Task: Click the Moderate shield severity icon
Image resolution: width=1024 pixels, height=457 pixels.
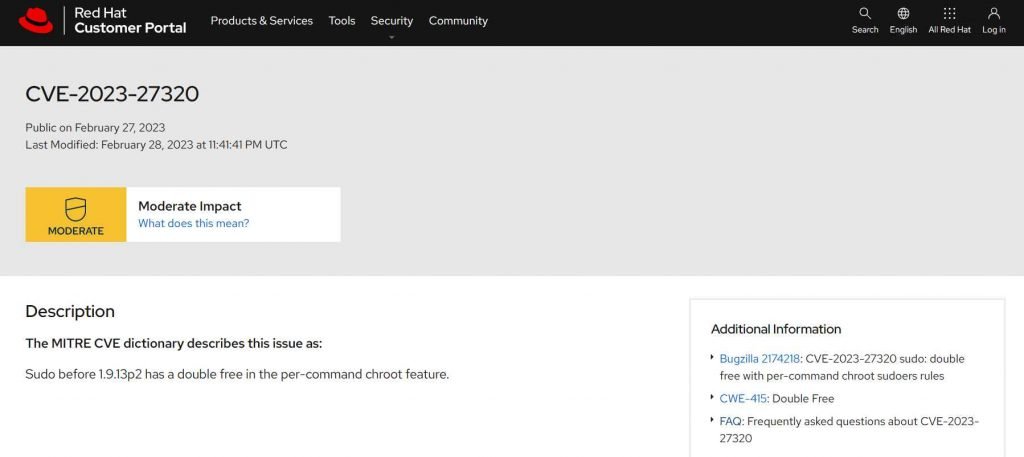Action: click(x=76, y=210)
